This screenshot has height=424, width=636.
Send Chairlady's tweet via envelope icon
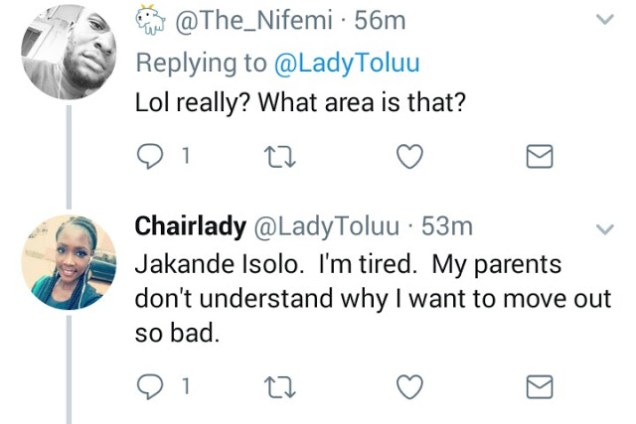pos(541,385)
